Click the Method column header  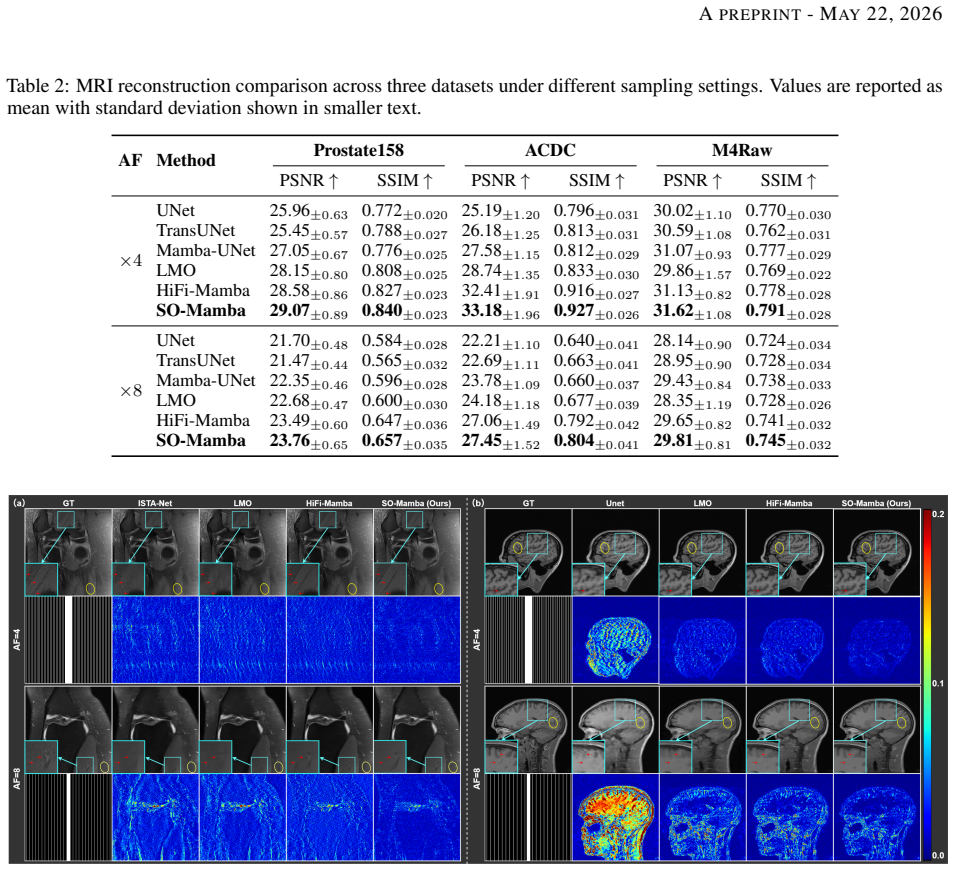[186, 161]
